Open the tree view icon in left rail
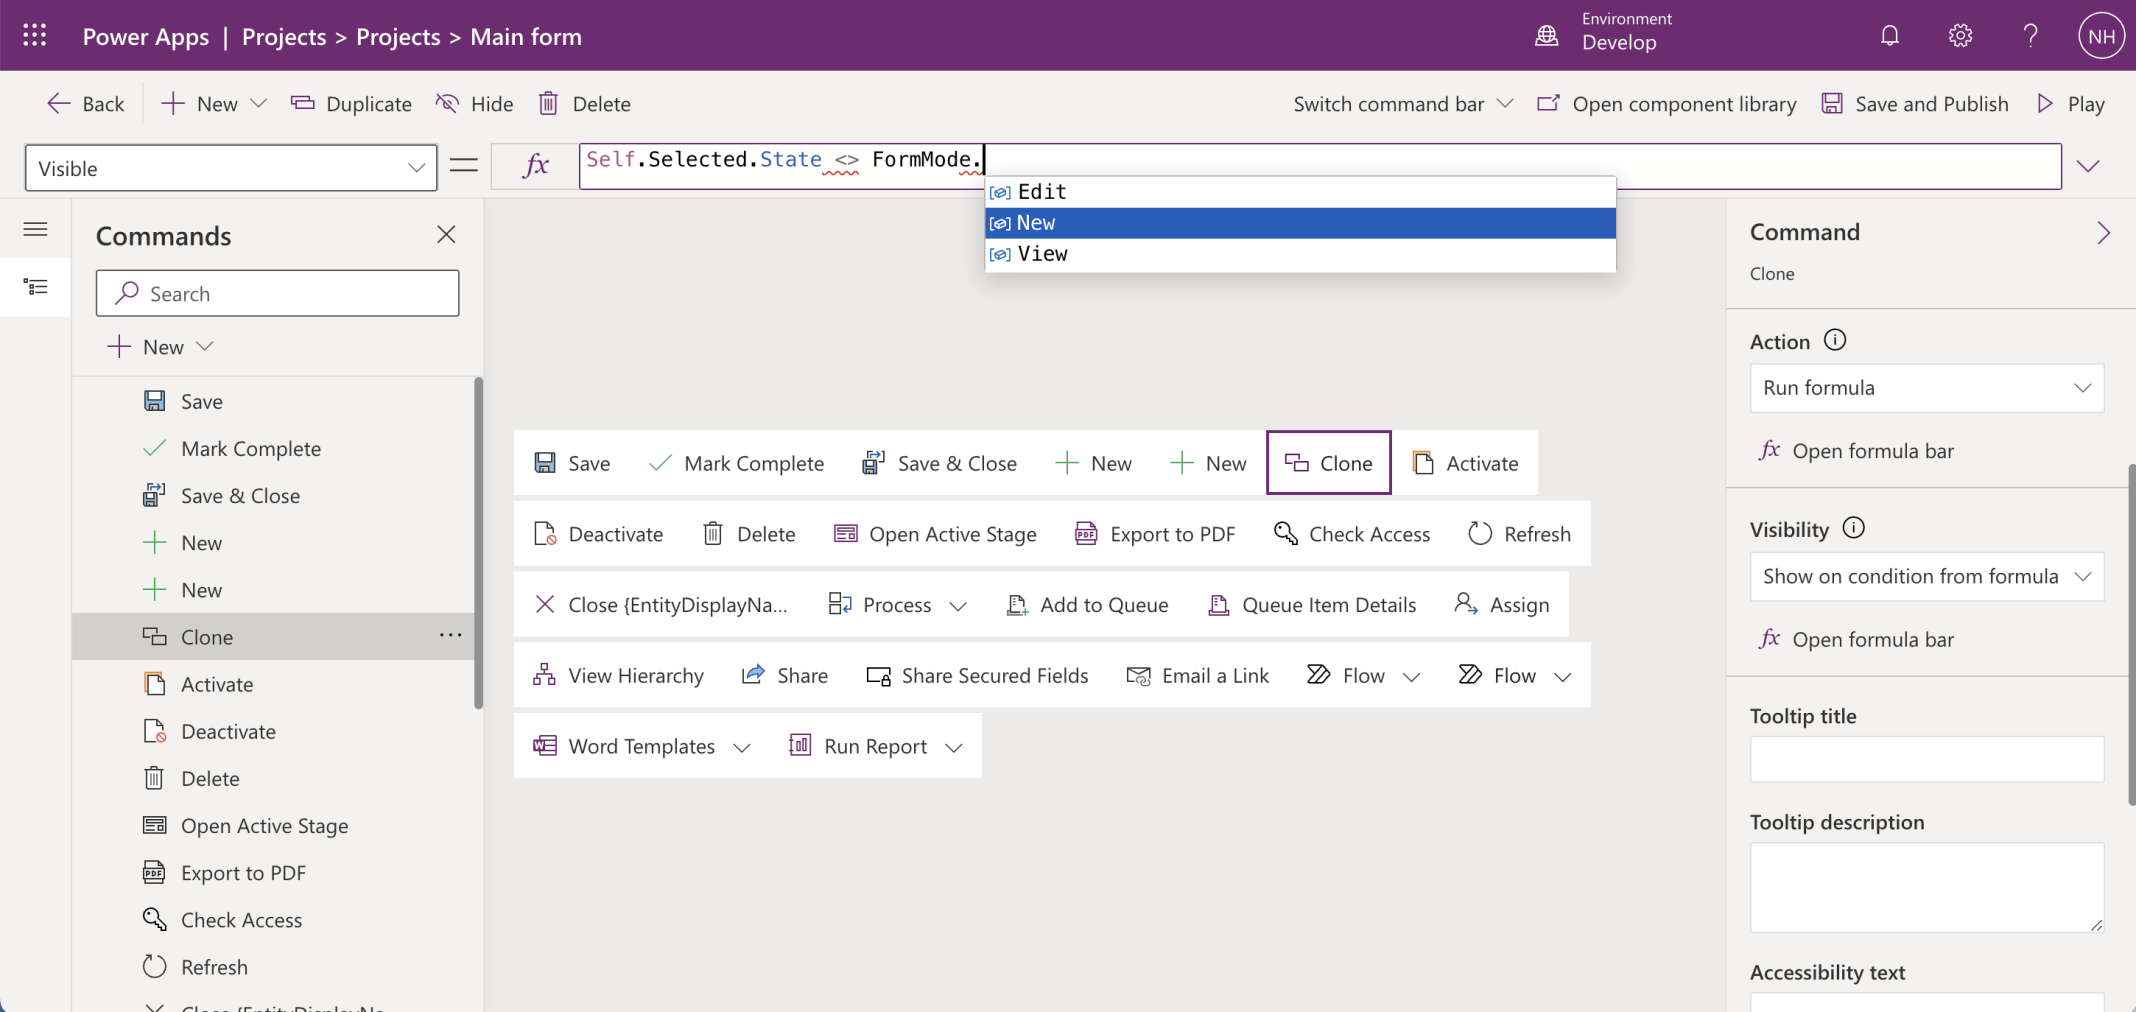Screen dimensions: 2136x1012 click(36, 288)
